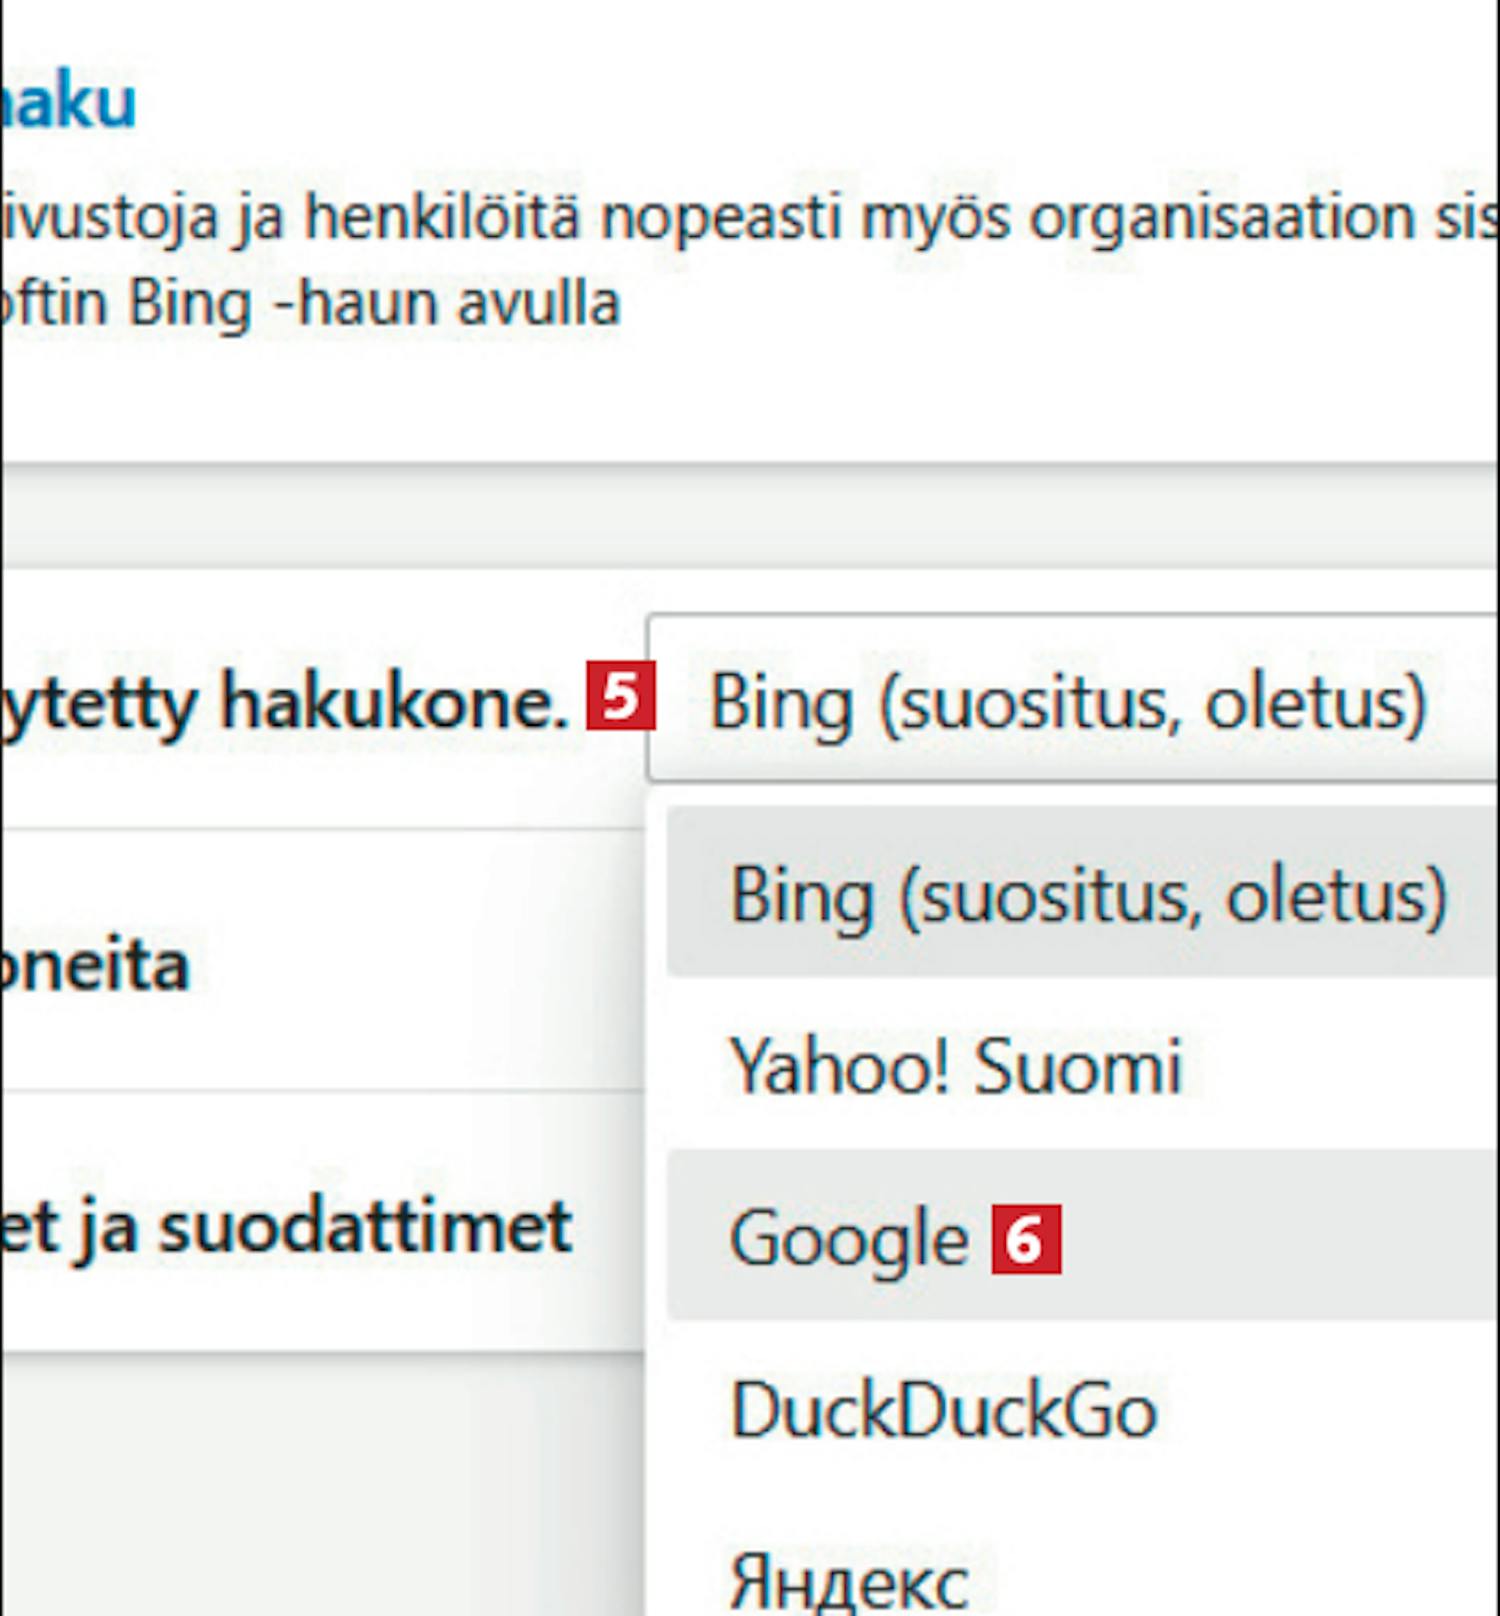1500x1616 pixels.
Task: Click the red number 6 marker
Action: tap(1026, 1240)
